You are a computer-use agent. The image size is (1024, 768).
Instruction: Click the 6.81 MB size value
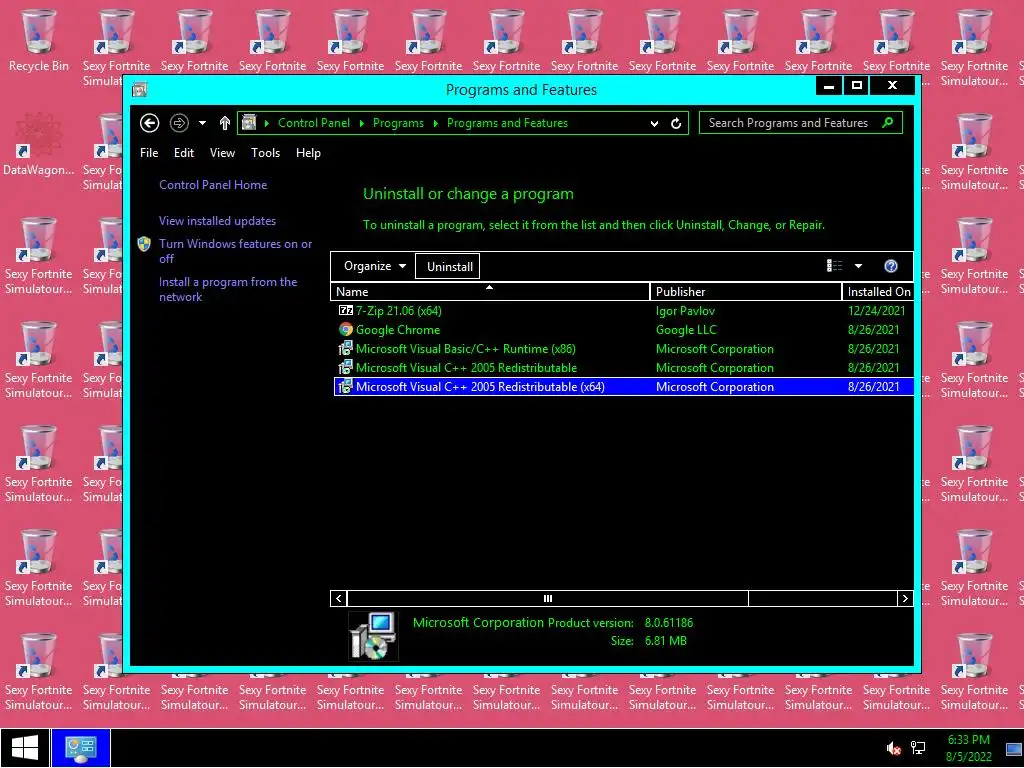click(665, 641)
